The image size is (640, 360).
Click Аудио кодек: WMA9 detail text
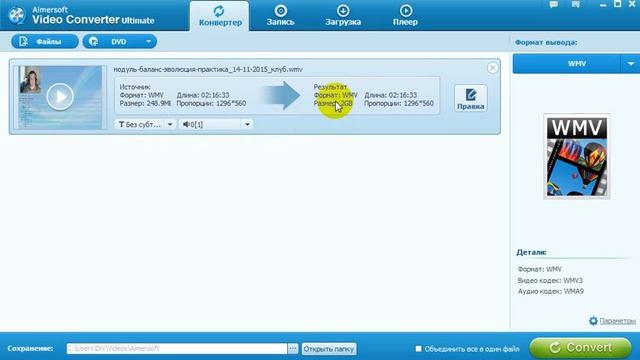click(x=551, y=291)
